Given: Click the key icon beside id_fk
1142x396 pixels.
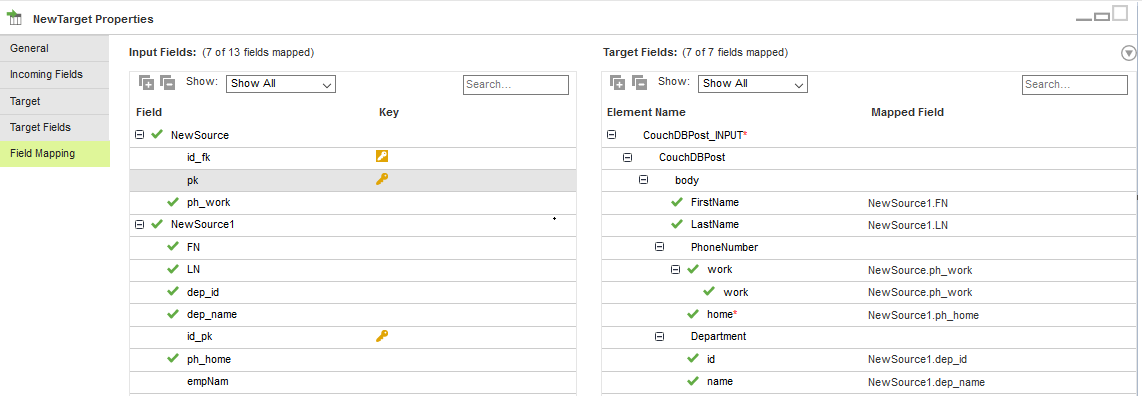Looking at the screenshot, I should coord(382,156).
